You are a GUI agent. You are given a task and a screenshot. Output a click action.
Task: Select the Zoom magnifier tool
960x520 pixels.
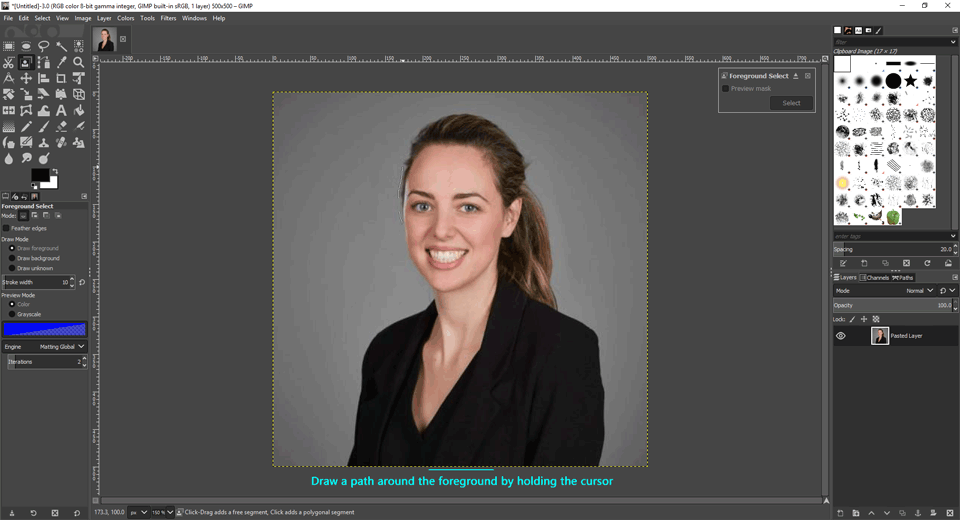[78, 62]
